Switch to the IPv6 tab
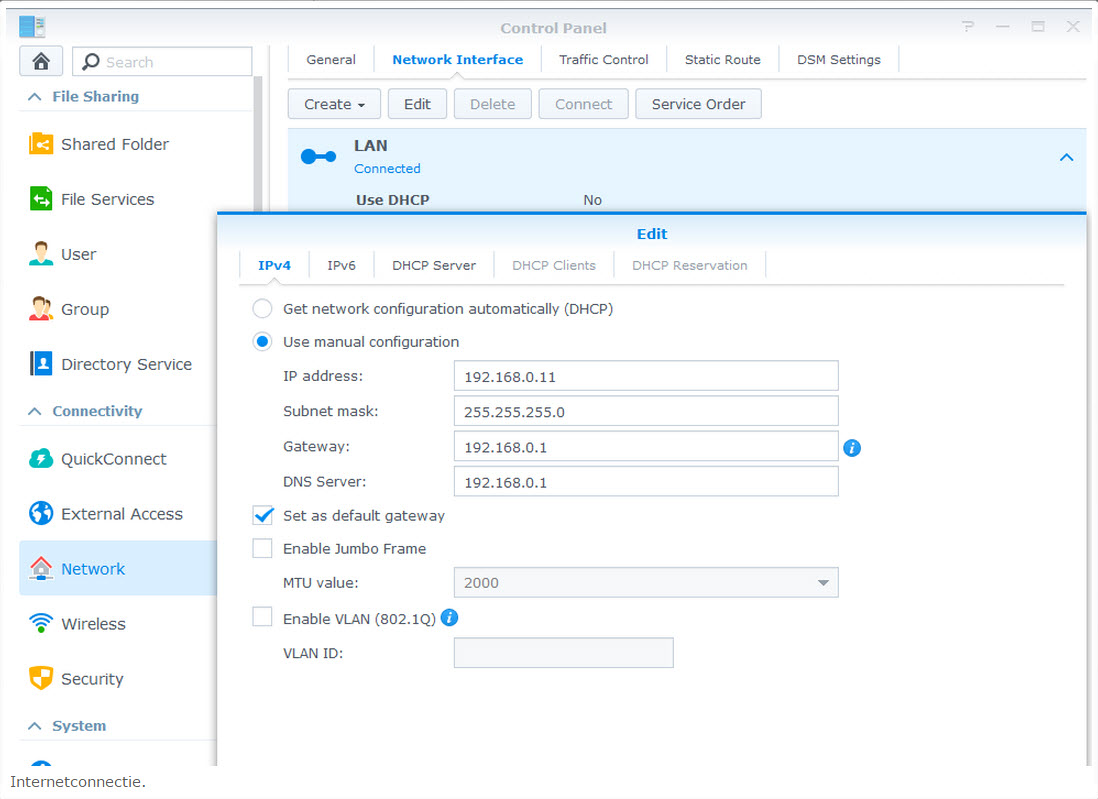 [341, 266]
